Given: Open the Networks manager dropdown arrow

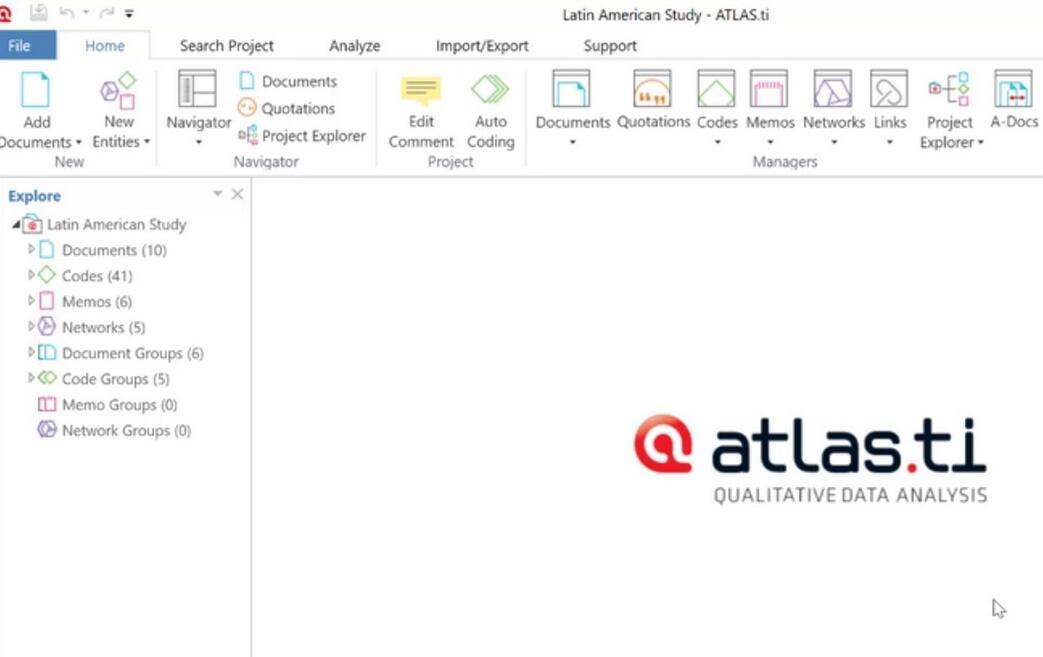Looking at the screenshot, I should tap(833, 142).
